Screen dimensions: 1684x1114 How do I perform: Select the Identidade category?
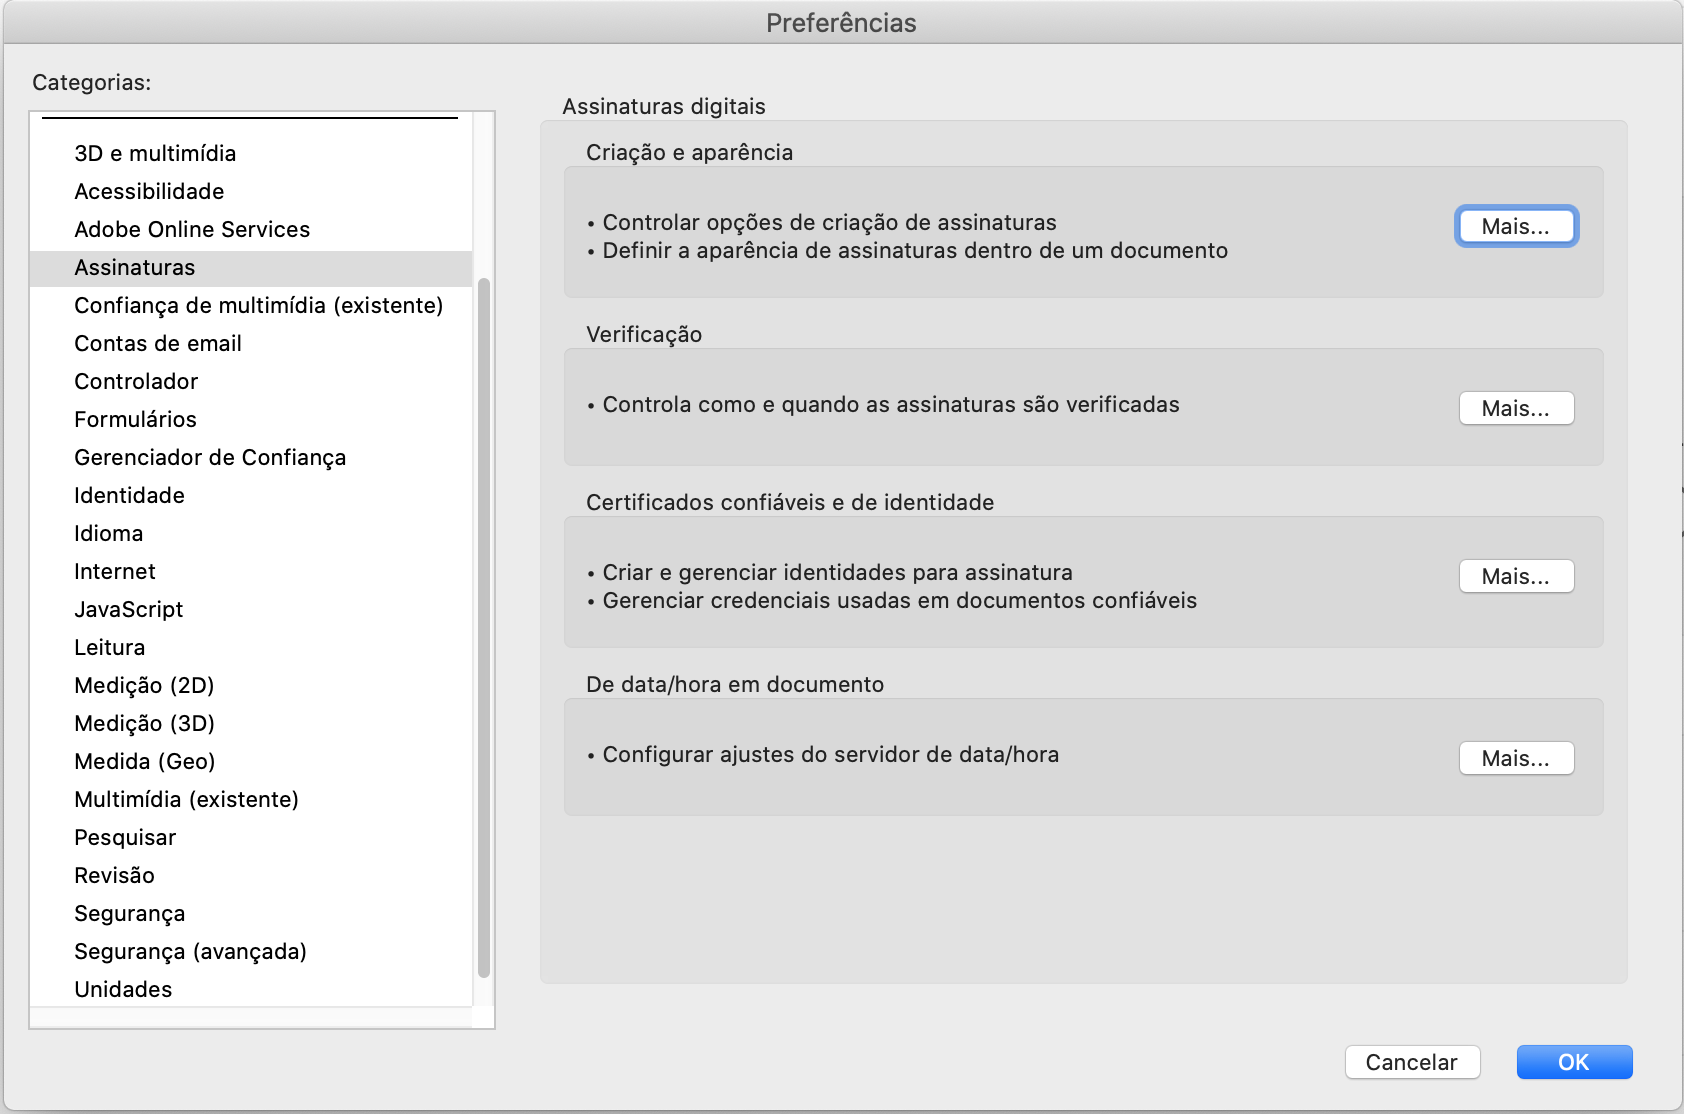coord(251,495)
